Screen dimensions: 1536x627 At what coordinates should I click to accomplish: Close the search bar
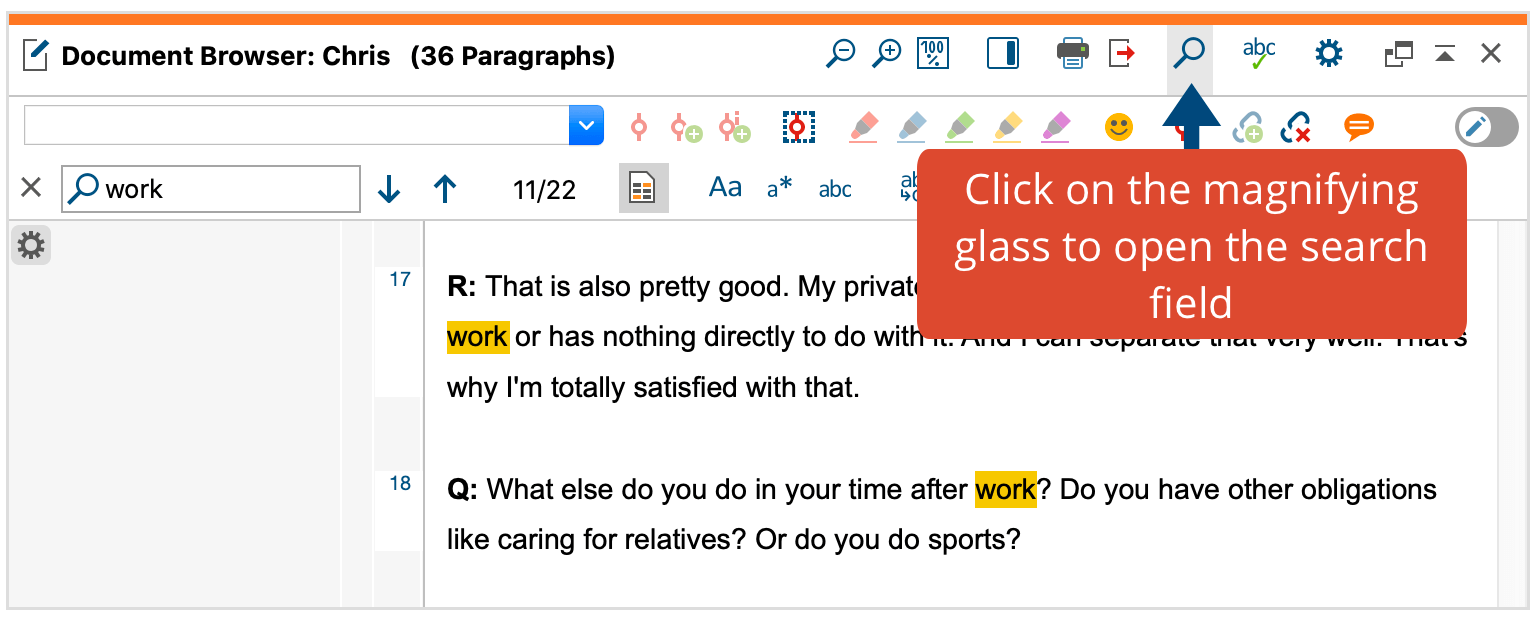tap(31, 187)
